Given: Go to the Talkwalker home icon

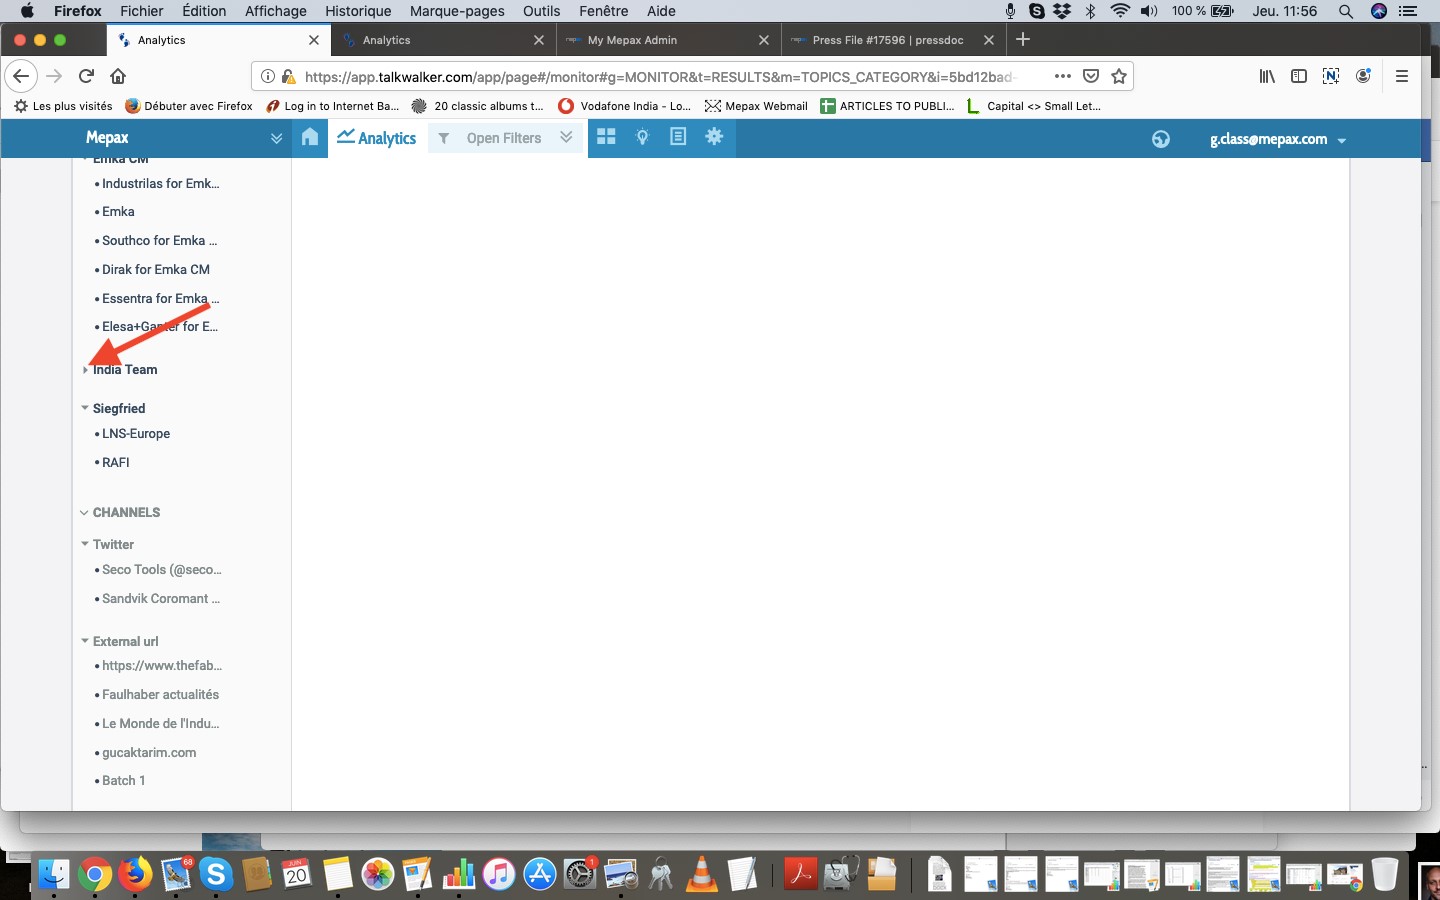Looking at the screenshot, I should [310, 138].
